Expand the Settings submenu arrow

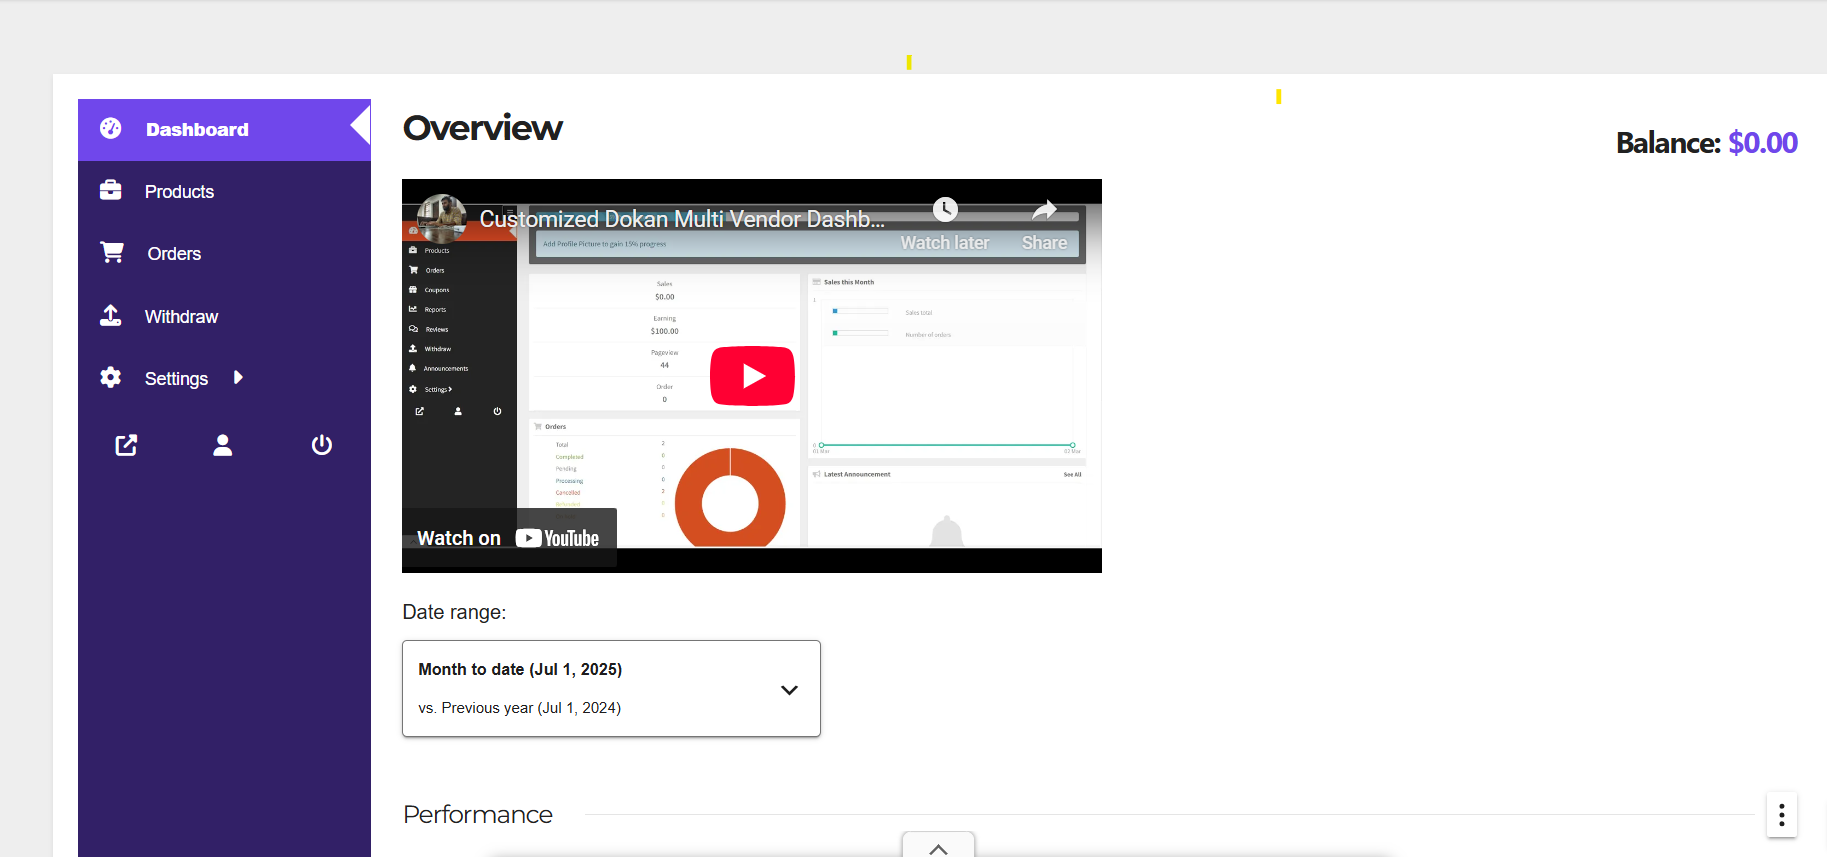[x=238, y=377]
